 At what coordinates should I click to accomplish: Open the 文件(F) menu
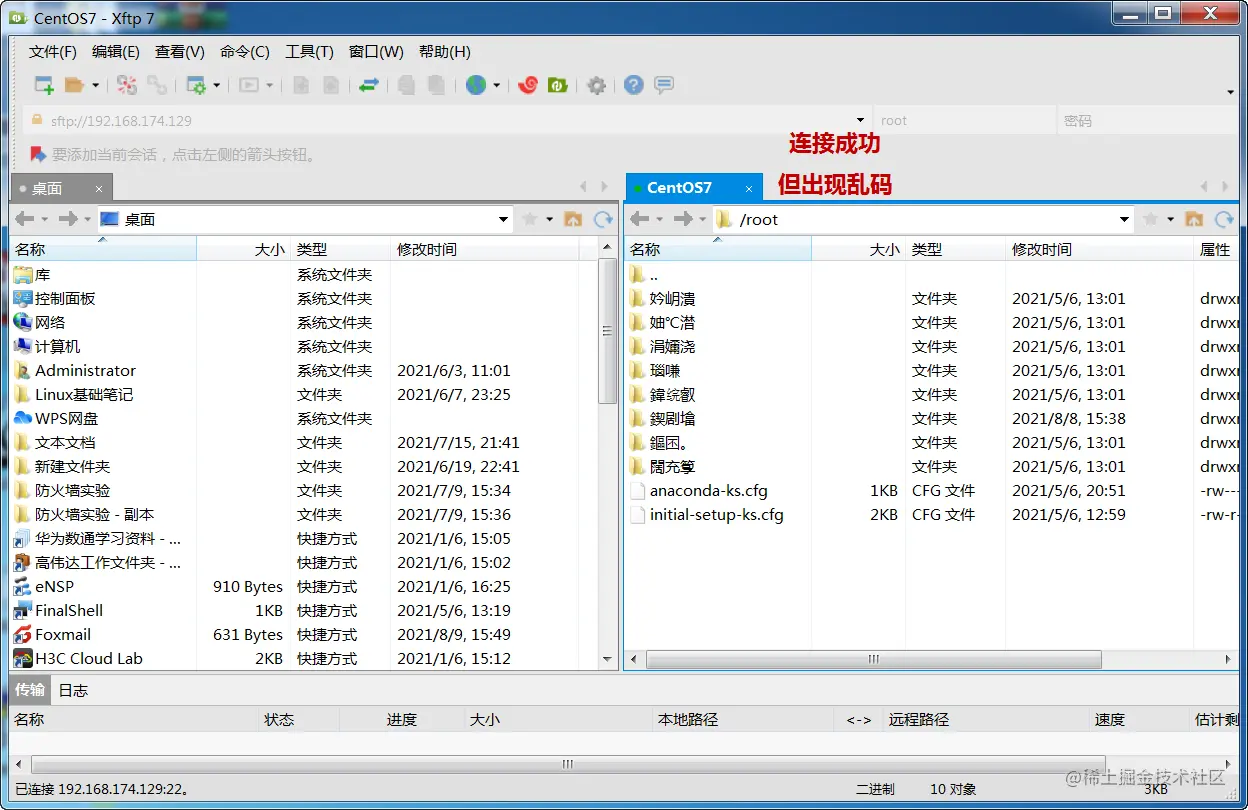tap(53, 52)
